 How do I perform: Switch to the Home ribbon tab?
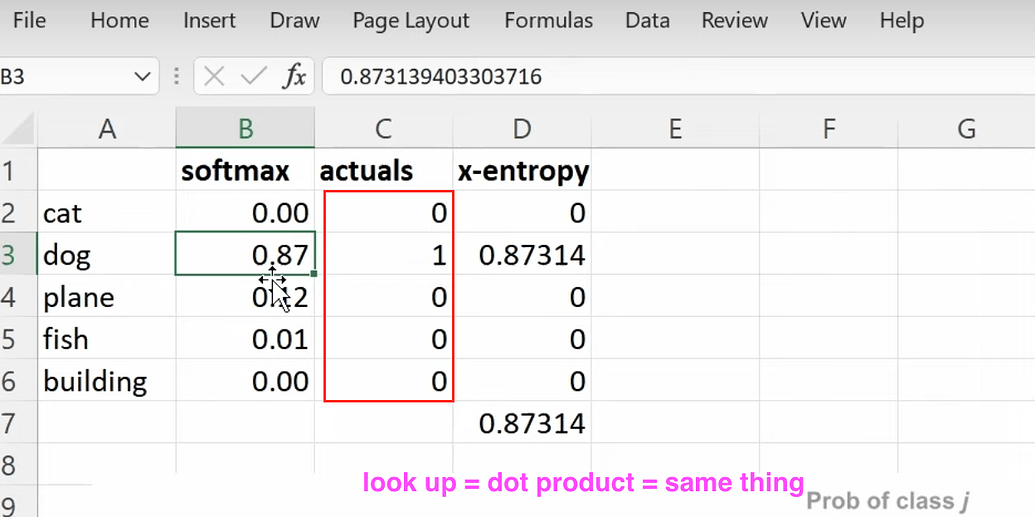(x=119, y=20)
